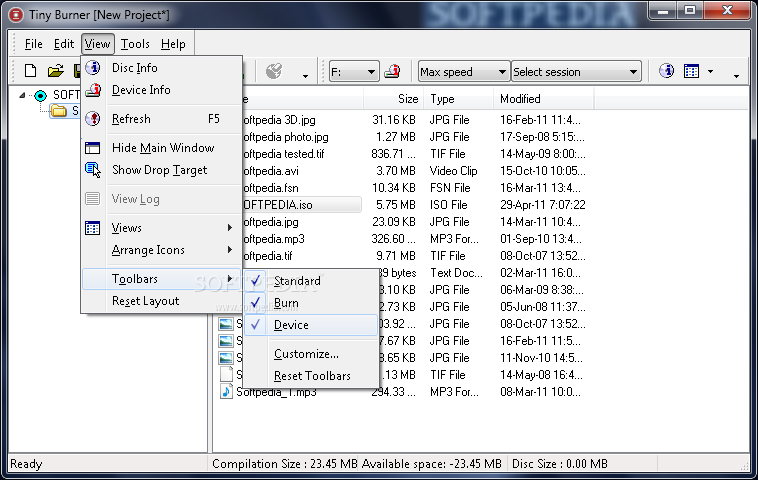Open the arrow next to the erase icon
The width and height of the screenshot is (758, 480).
(305, 76)
